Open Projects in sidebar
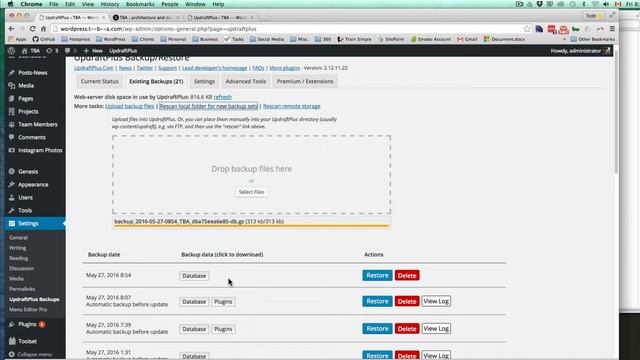The height and width of the screenshot is (360, 640). tap(28, 111)
